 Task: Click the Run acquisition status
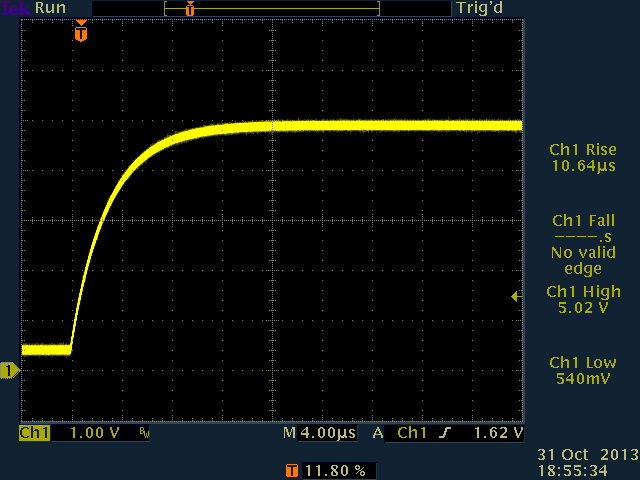pos(51,8)
